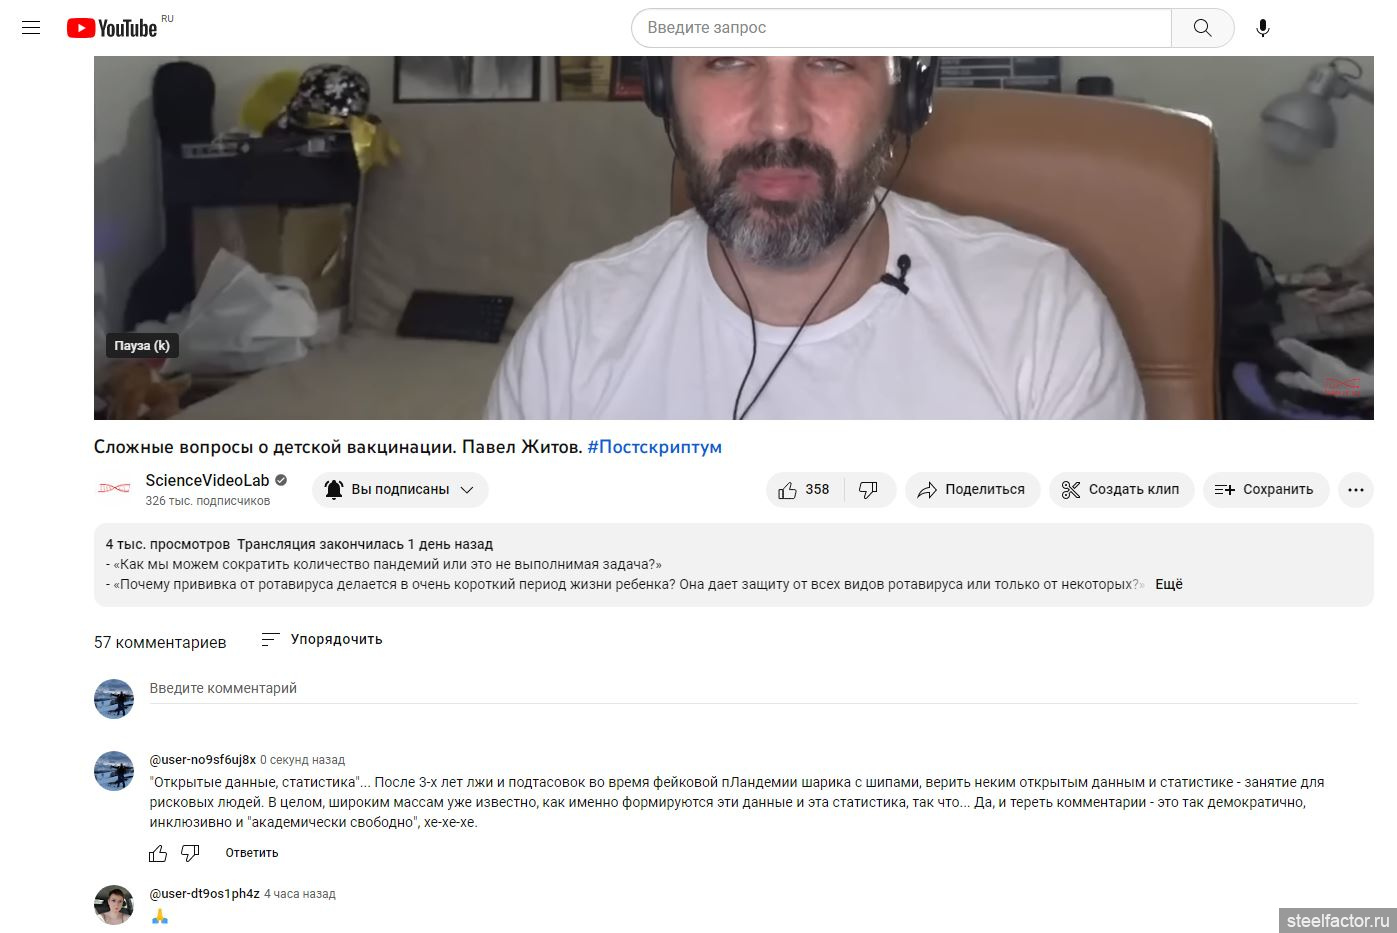
Task: Expand the Вы подписаны notification dropdown
Action: click(400, 490)
